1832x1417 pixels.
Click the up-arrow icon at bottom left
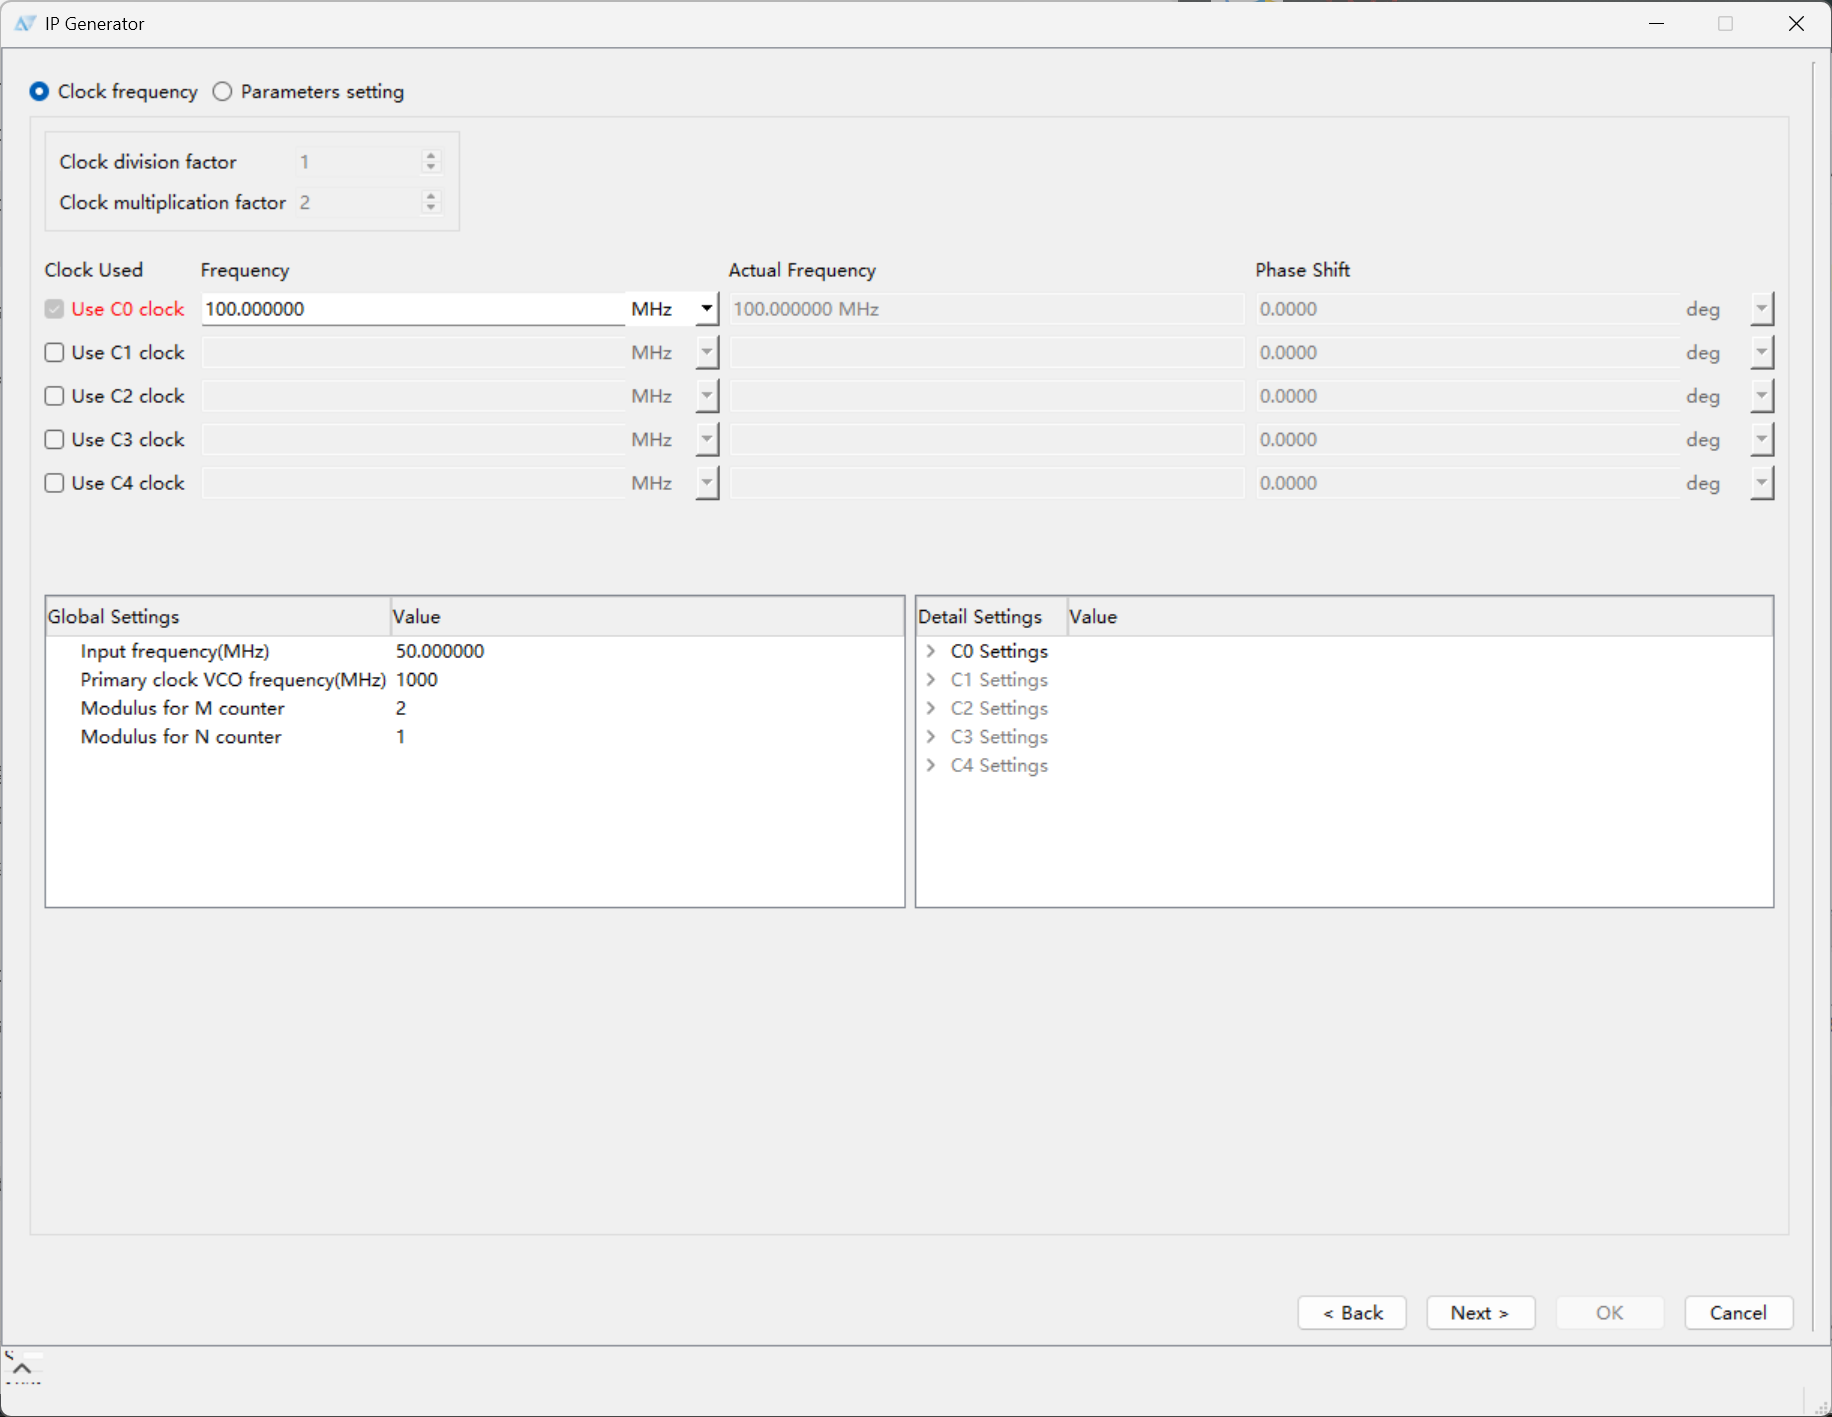point(22,1368)
